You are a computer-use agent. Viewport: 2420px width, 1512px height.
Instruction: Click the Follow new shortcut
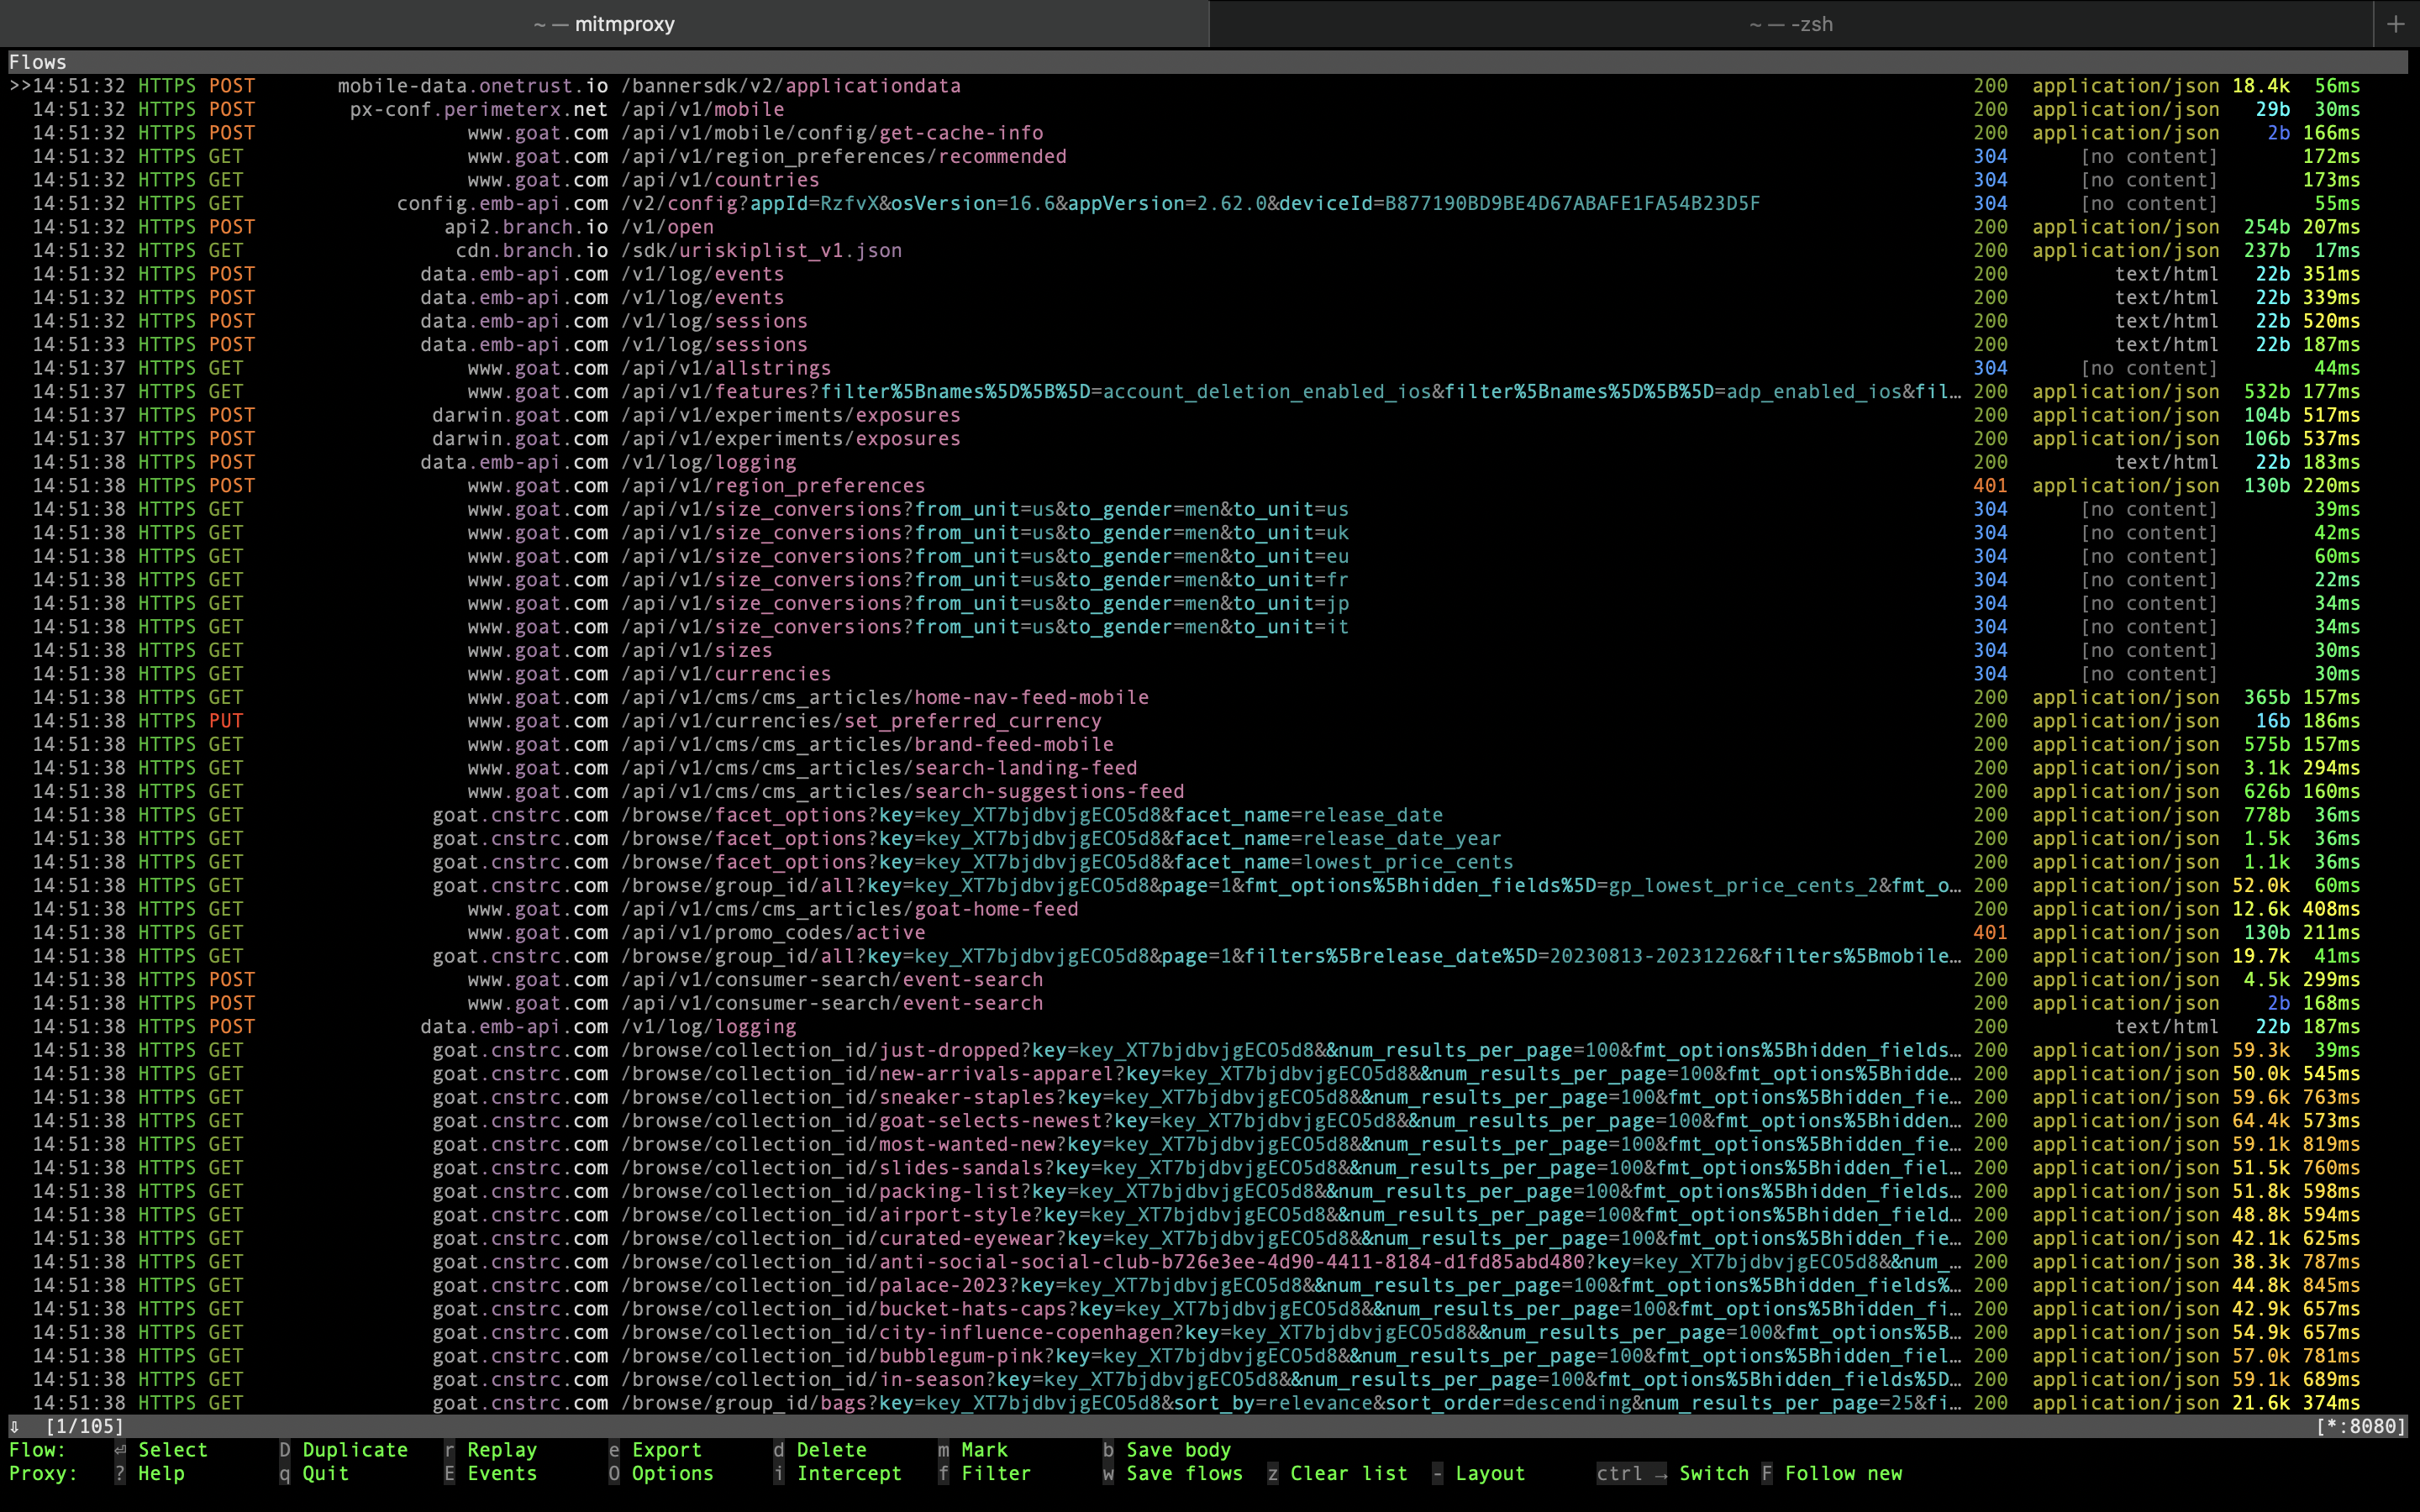point(1831,1473)
